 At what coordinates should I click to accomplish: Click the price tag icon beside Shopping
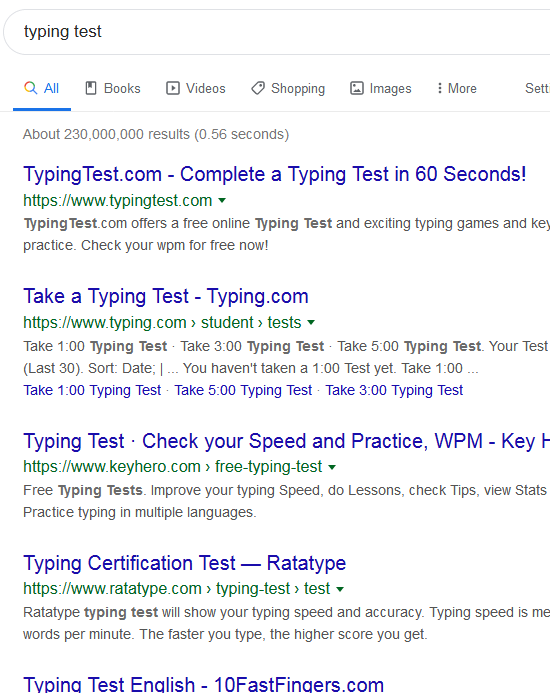(x=258, y=88)
